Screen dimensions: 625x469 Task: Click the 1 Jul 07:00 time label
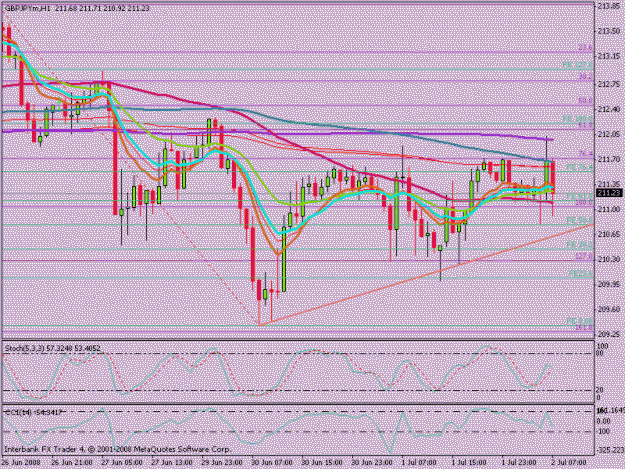(x=419, y=463)
